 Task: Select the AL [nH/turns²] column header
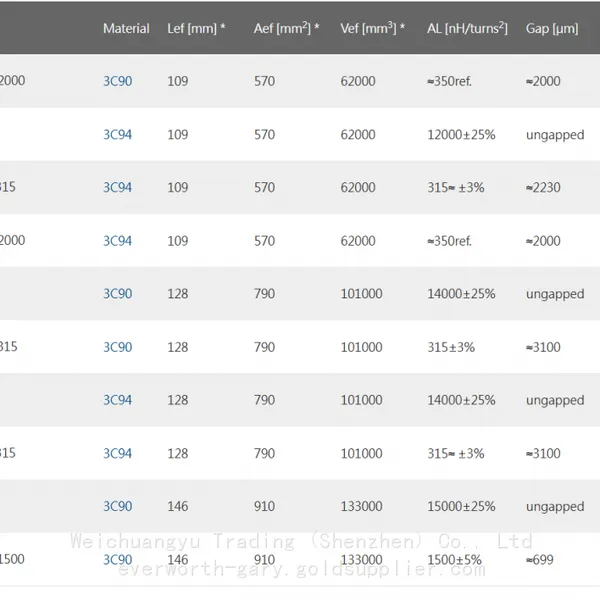(467, 28)
